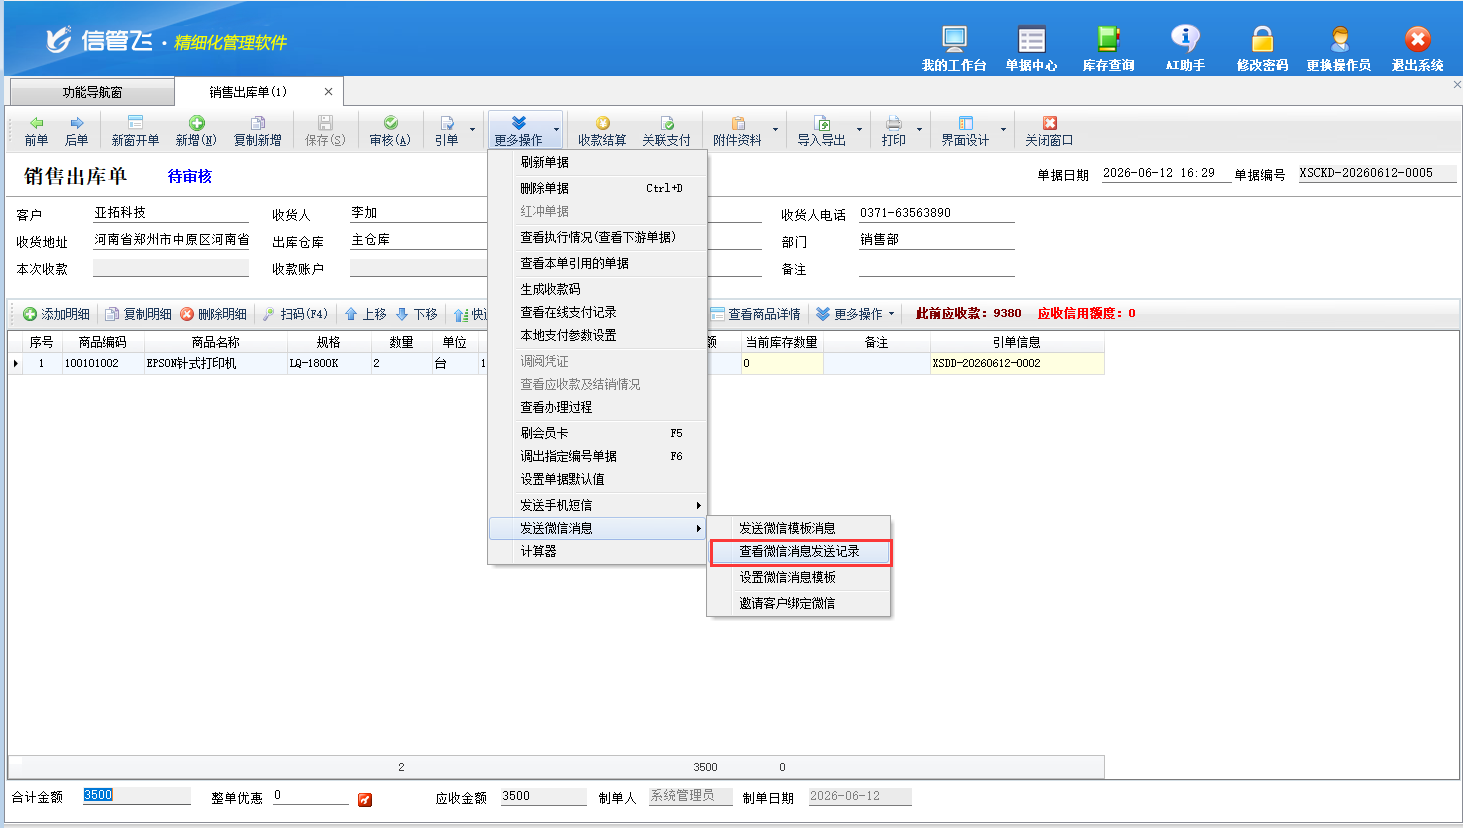This screenshot has height=828, width=1463.
Task: Click the 规格 cell LQ-1800K
Action: tap(328, 363)
